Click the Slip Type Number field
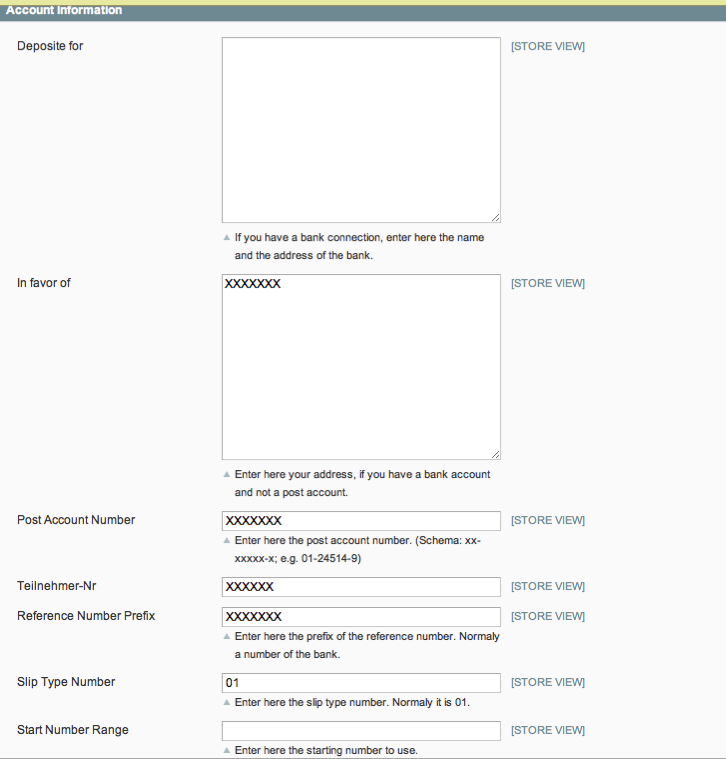 click(x=361, y=683)
